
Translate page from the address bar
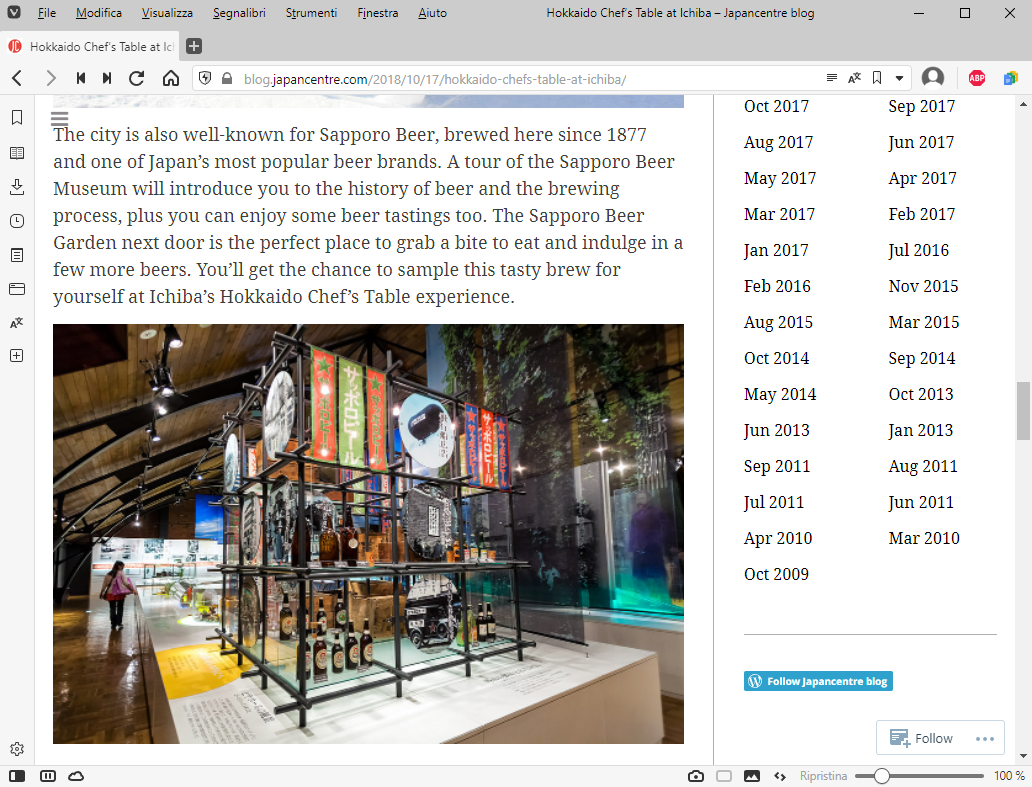pyautogui.click(x=854, y=78)
